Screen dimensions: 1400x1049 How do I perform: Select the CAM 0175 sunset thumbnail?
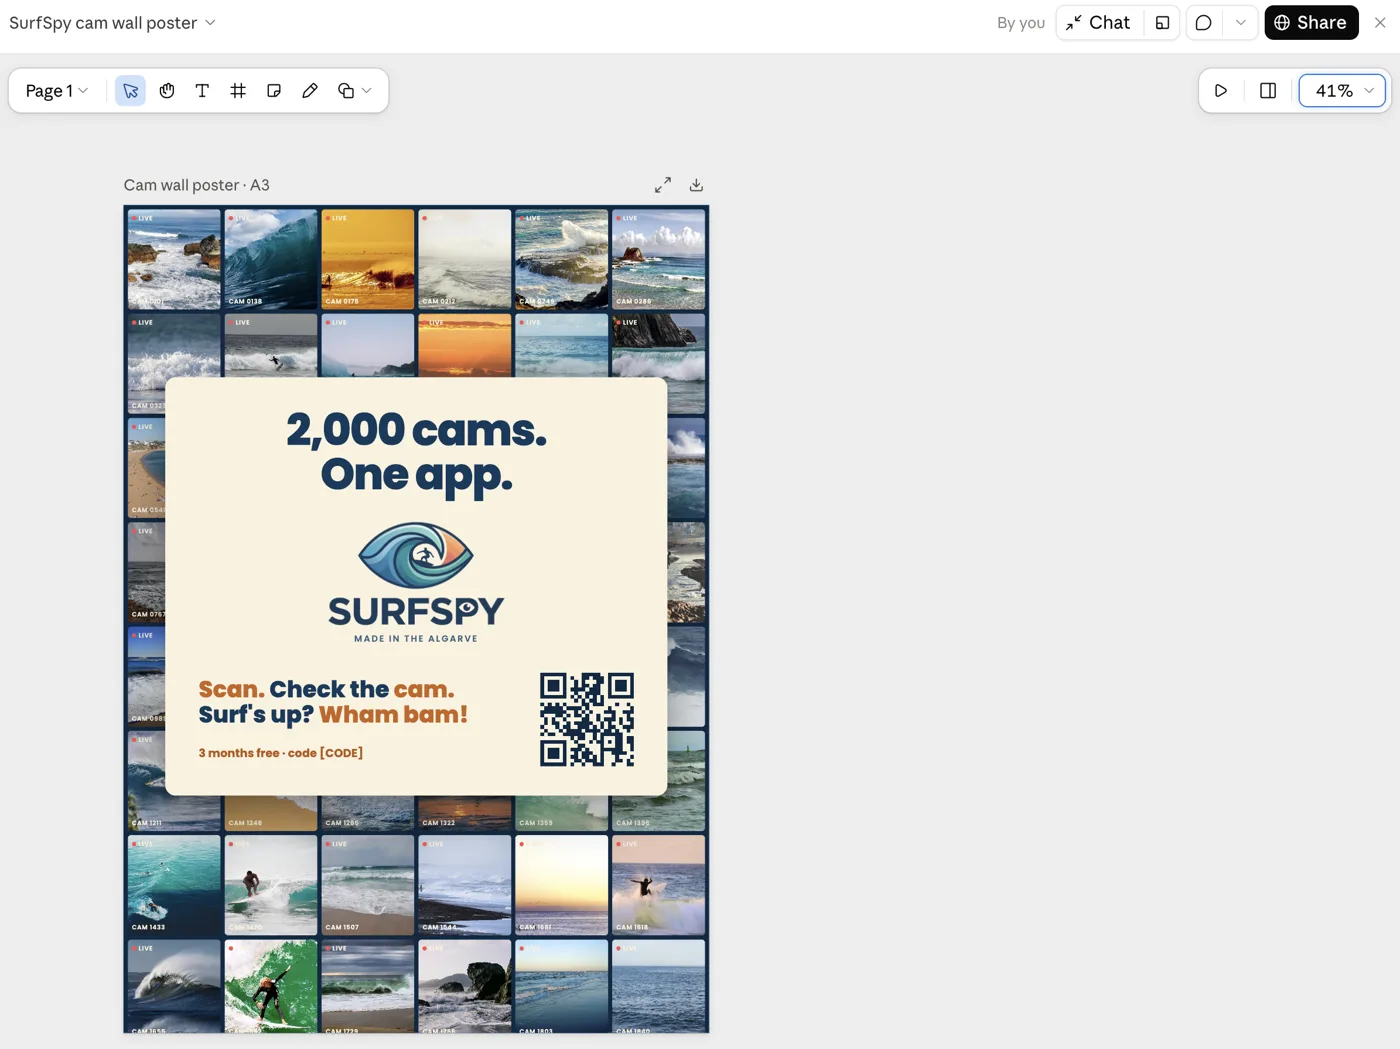coord(368,259)
